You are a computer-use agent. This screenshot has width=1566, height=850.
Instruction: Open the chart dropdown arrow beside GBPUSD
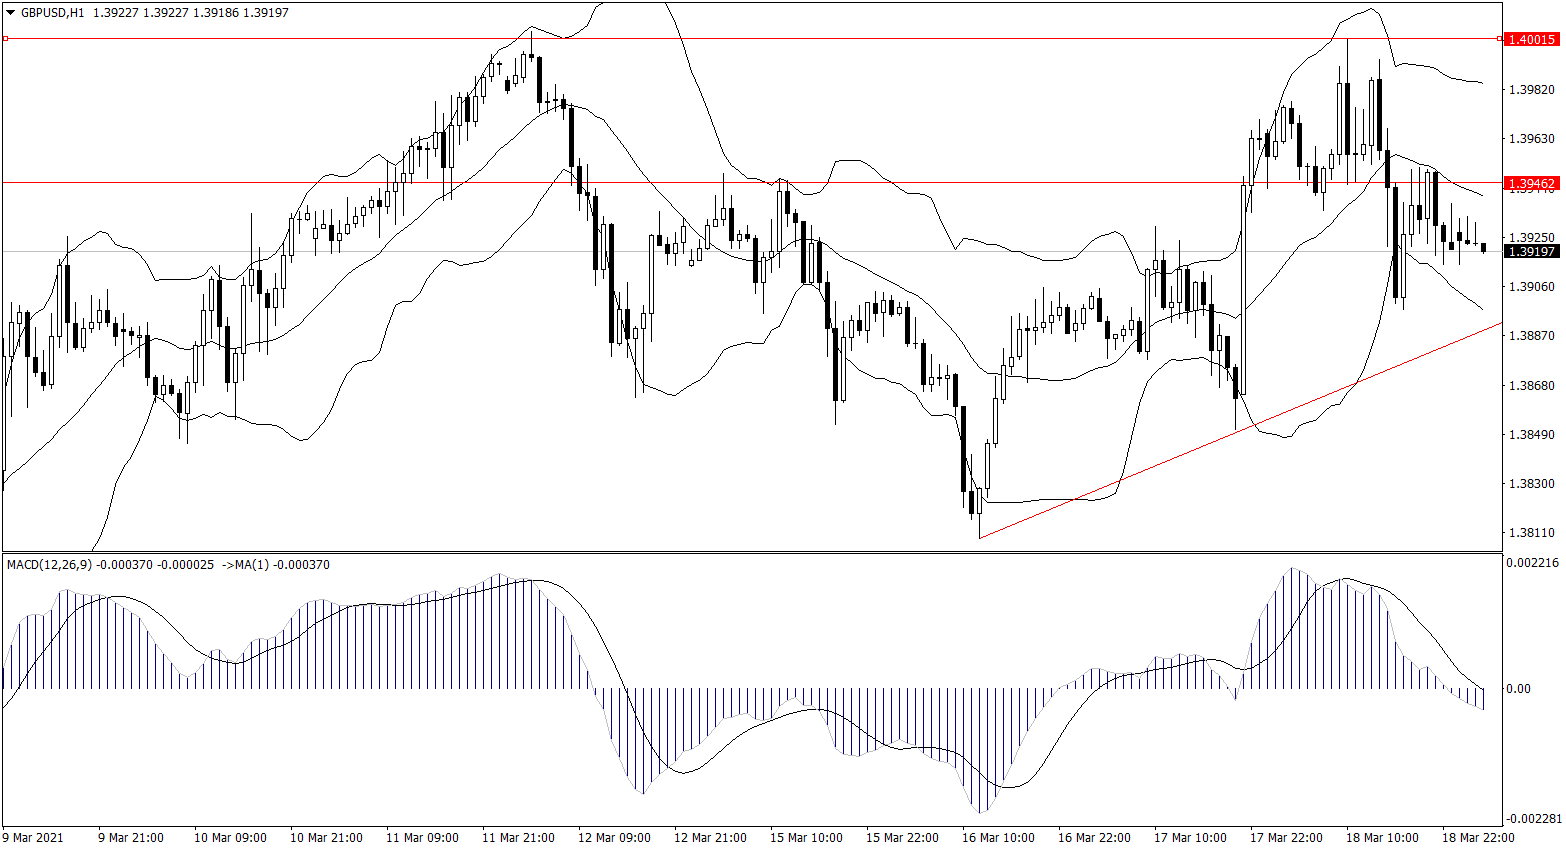(11, 13)
